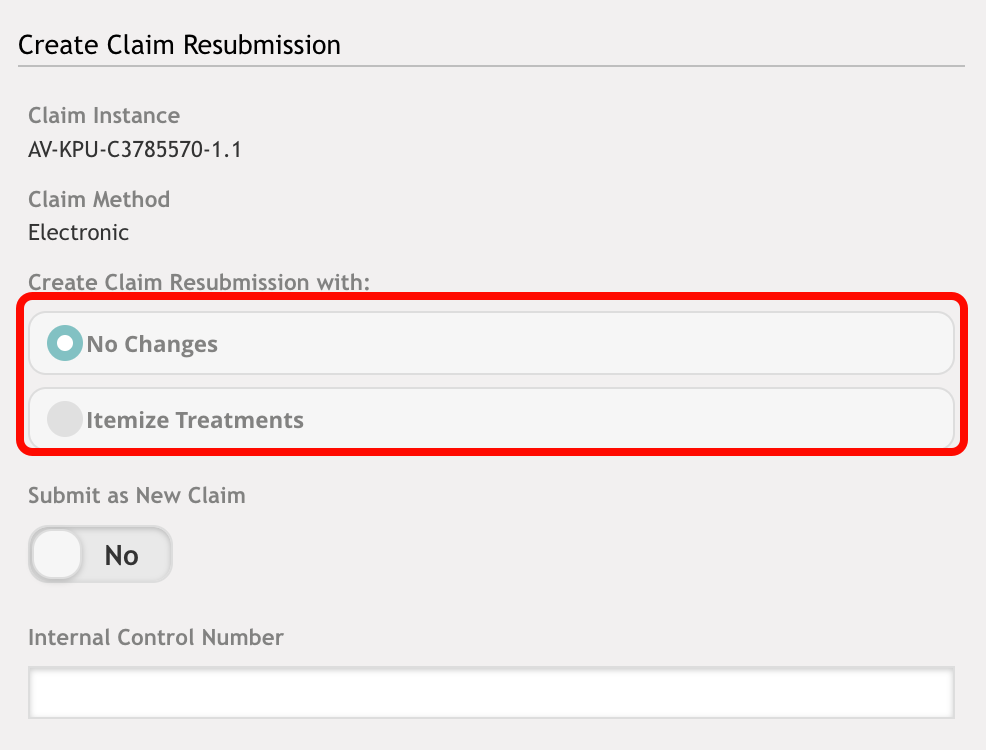Click the teal selected radio indicator
986x750 pixels.
click(x=65, y=343)
